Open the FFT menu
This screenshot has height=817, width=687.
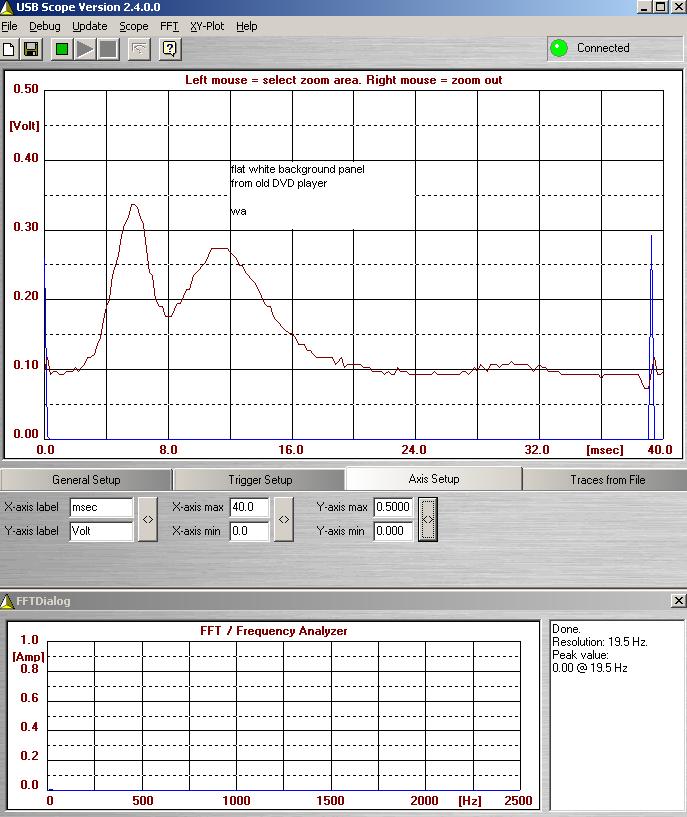pos(169,26)
